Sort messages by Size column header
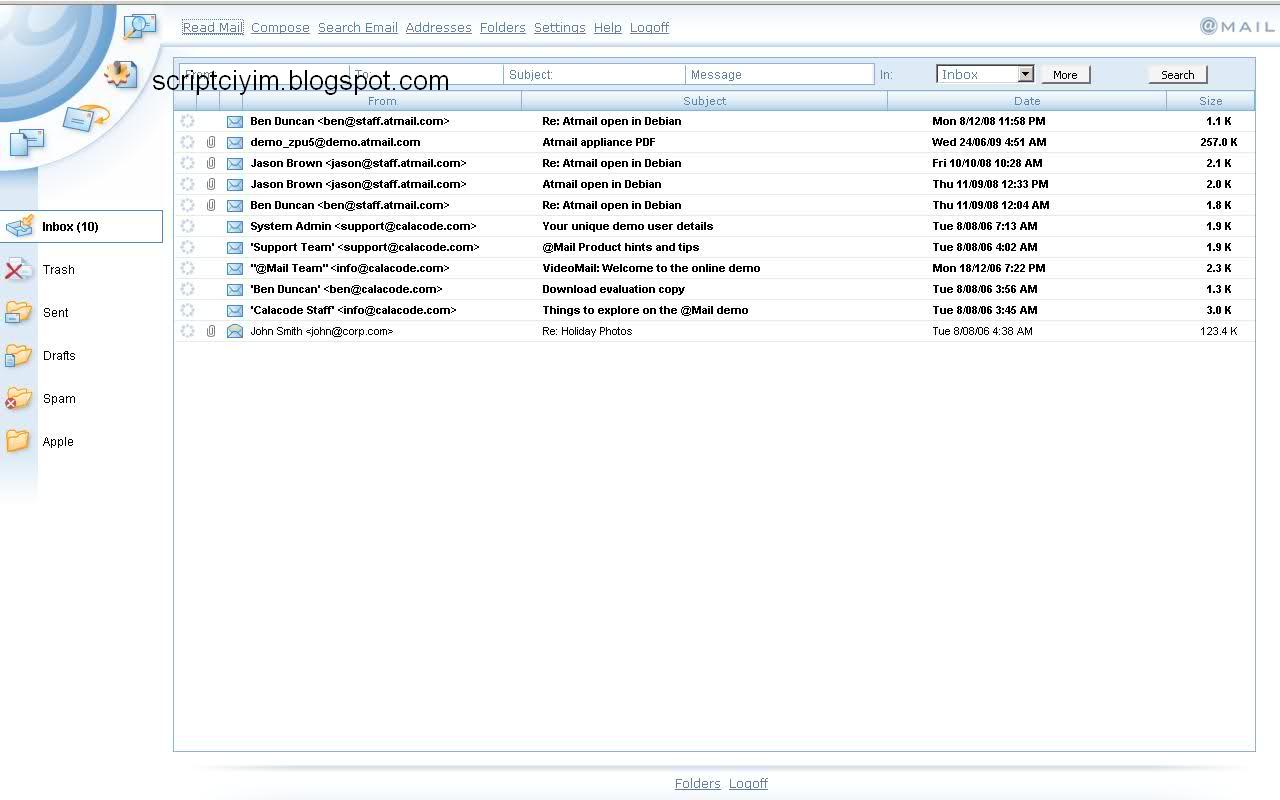The width and height of the screenshot is (1280, 800). point(1210,101)
